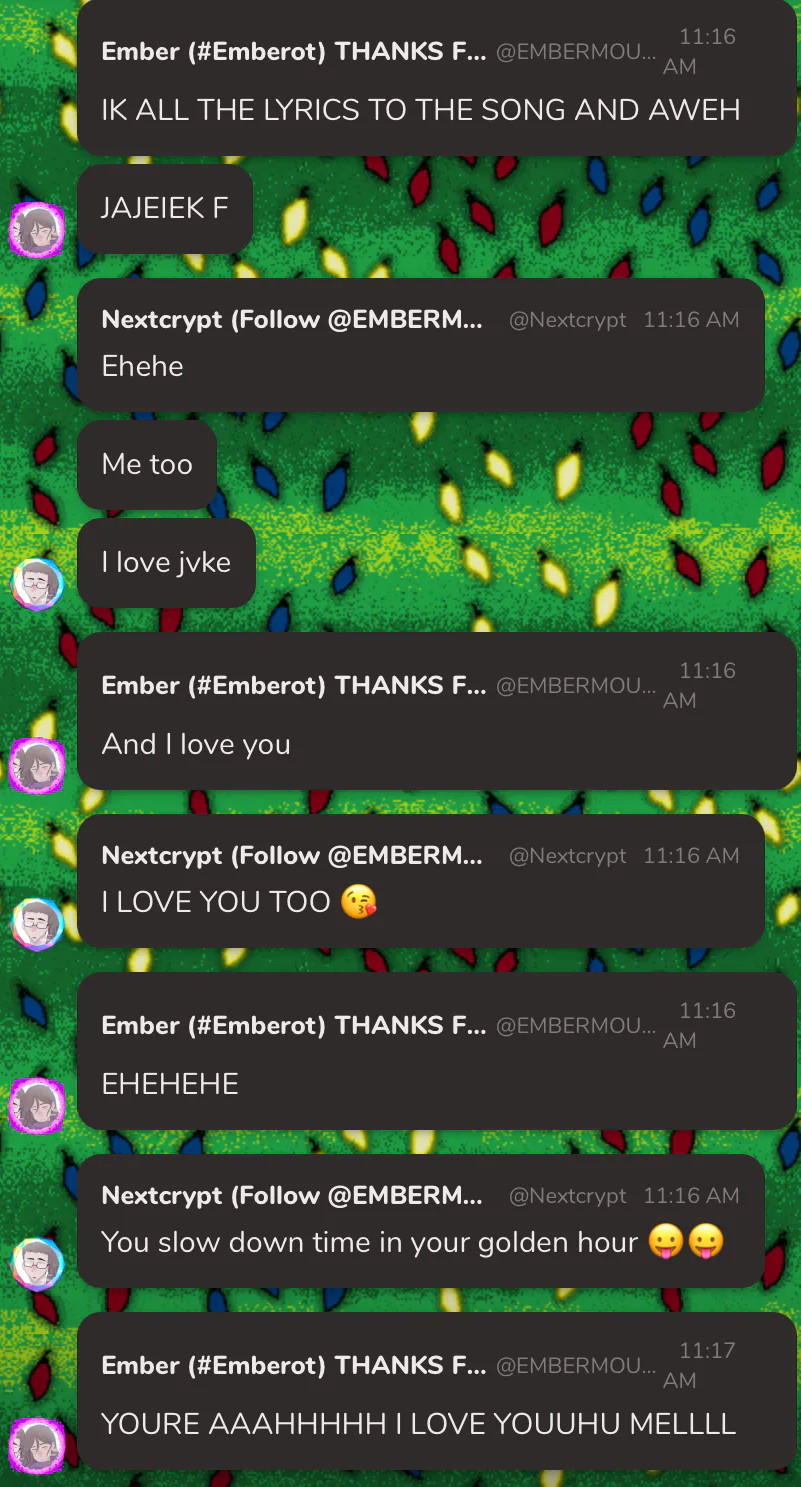801x1487 pixels.
Task: Select the I love jvke message bubble
Action: (166, 562)
